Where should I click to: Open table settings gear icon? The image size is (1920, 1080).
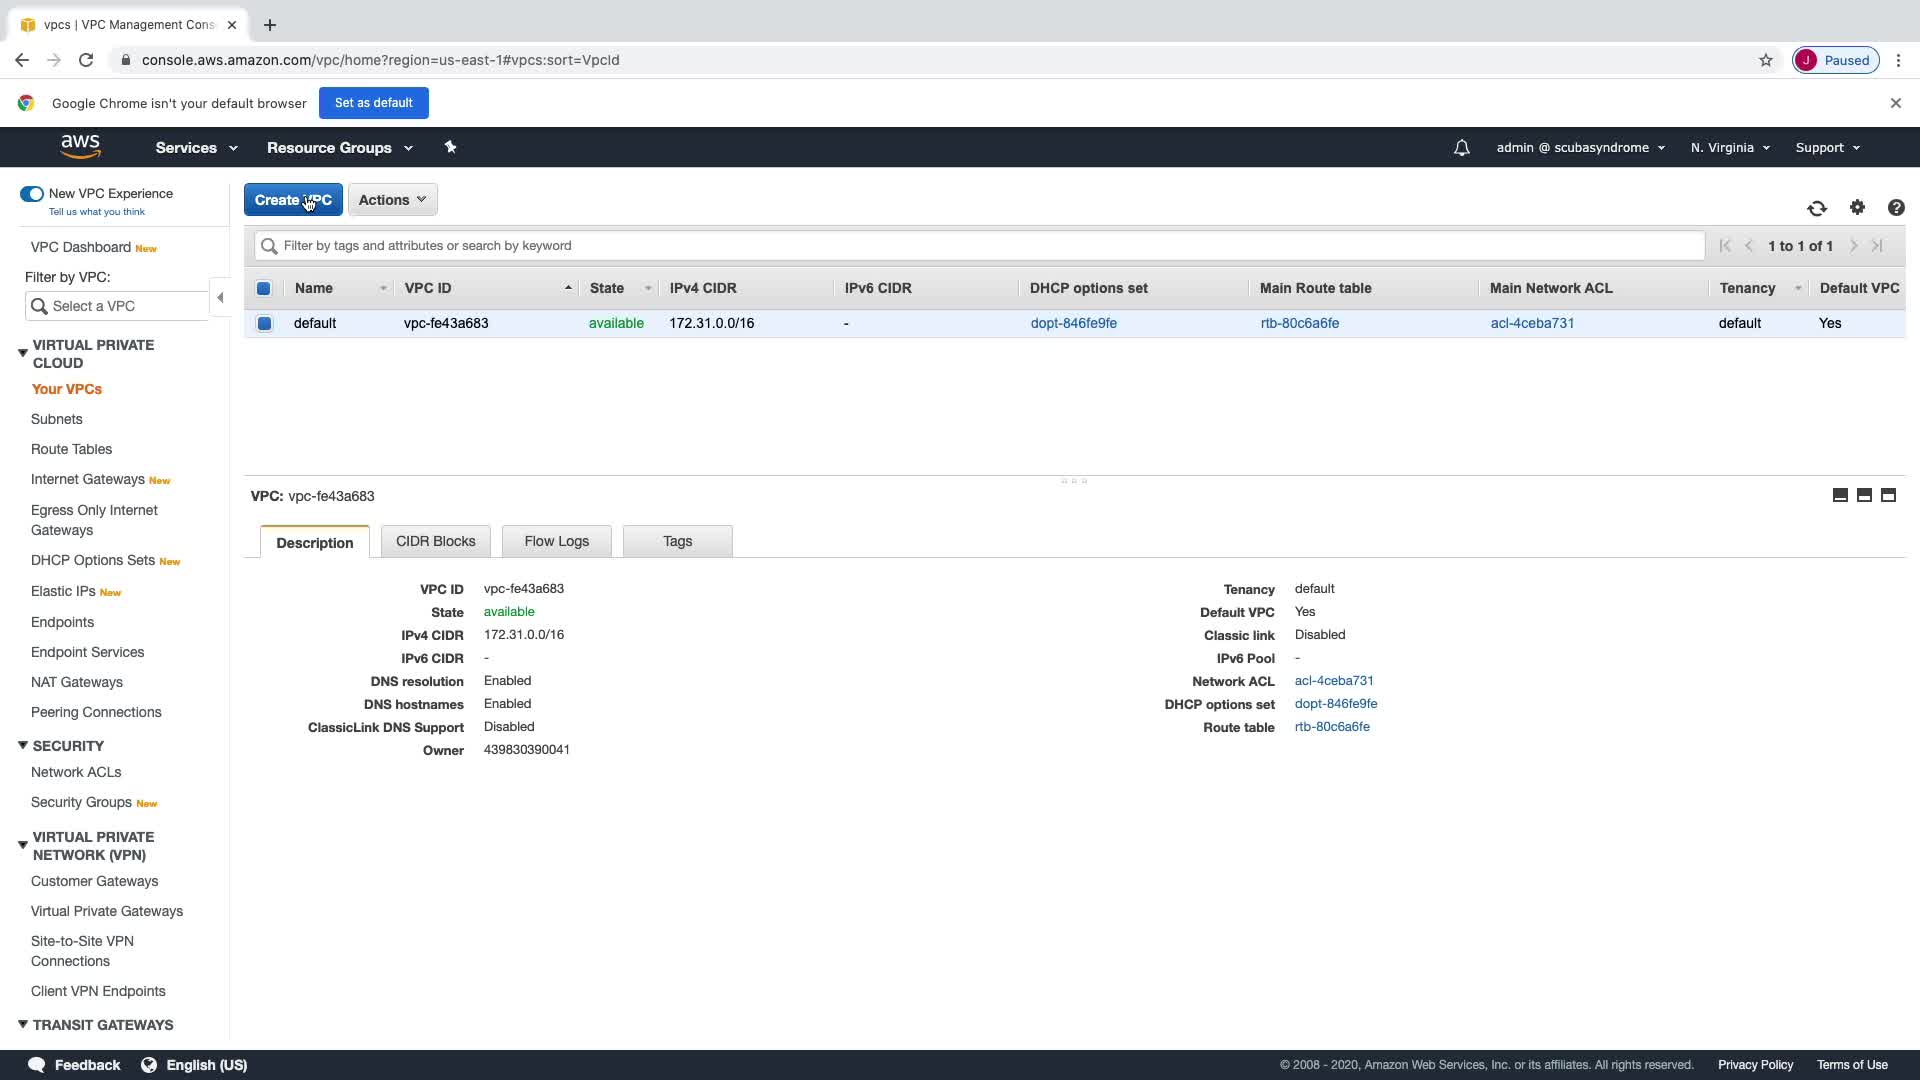click(1857, 207)
